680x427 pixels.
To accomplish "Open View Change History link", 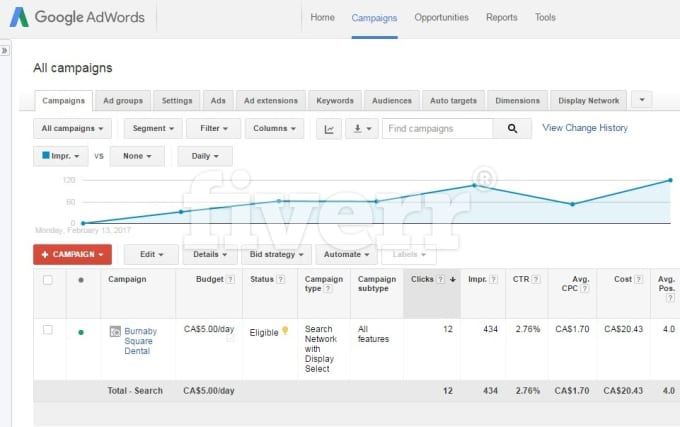I will (585, 128).
